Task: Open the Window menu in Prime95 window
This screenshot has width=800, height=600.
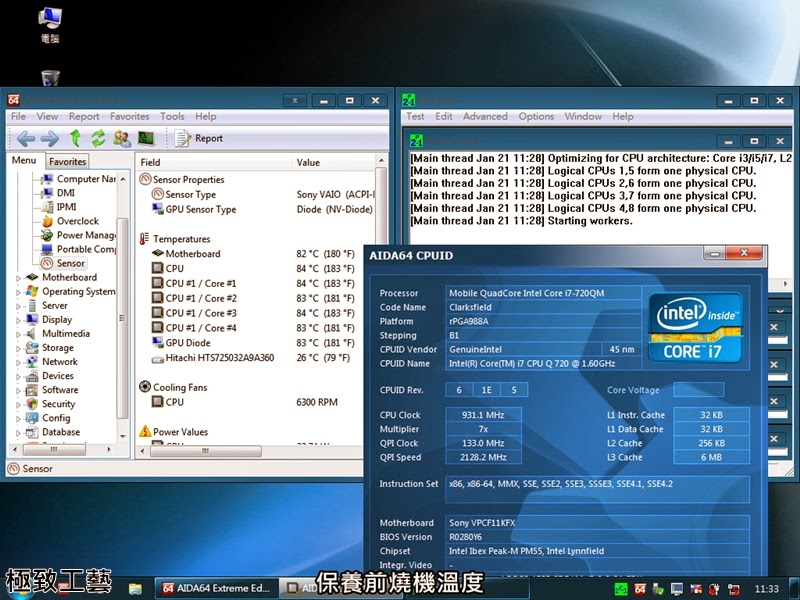Action: point(583,116)
